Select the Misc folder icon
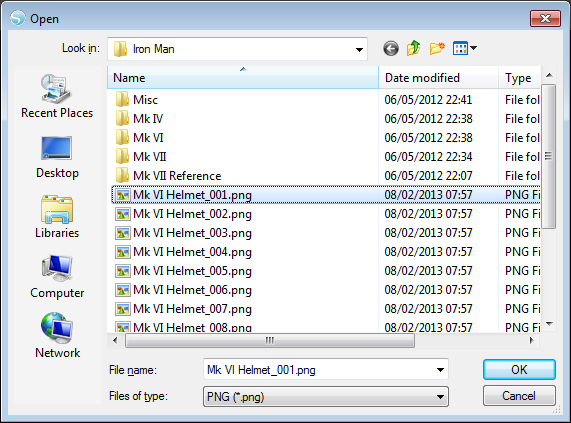This screenshot has height=423, width=571. [x=122, y=99]
